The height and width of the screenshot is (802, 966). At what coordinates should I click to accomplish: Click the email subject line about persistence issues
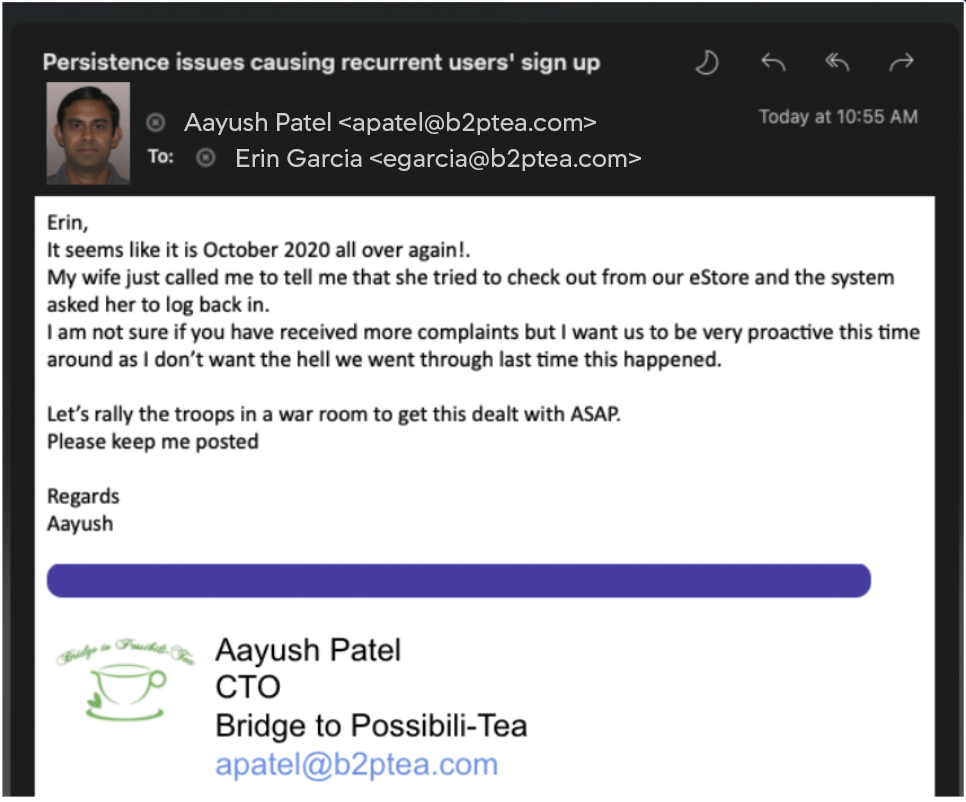point(321,62)
